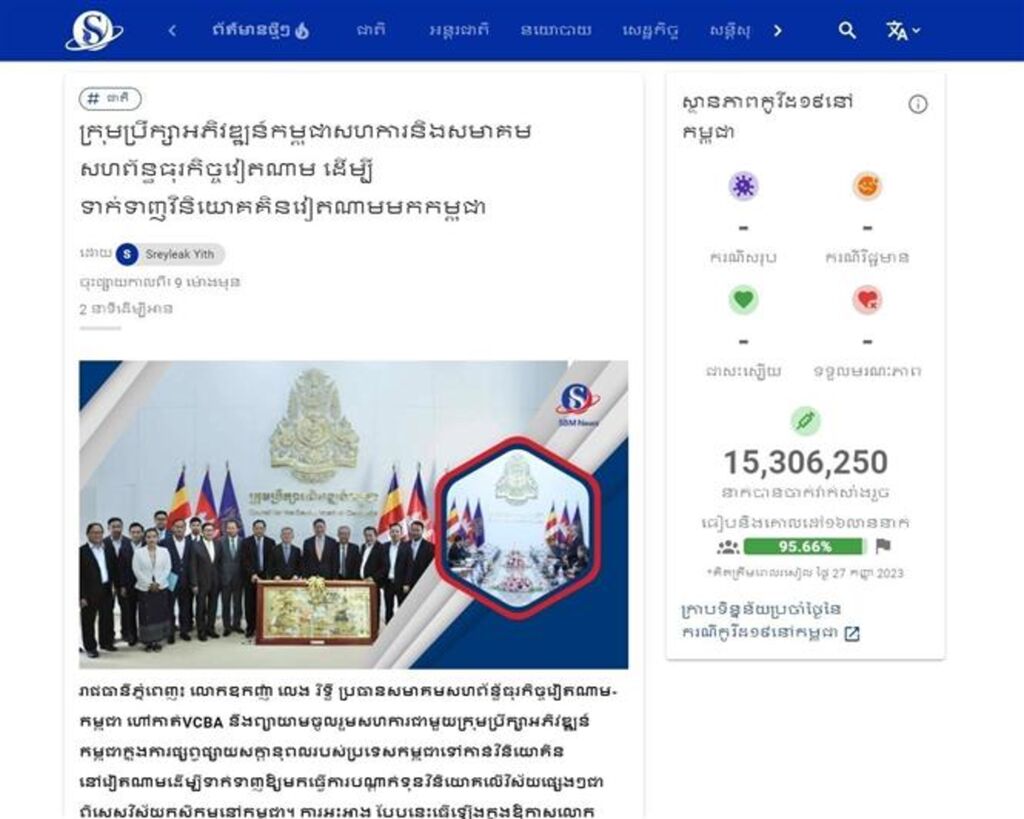Select the International category tab
The height and width of the screenshot is (819, 1024).
coord(459,30)
